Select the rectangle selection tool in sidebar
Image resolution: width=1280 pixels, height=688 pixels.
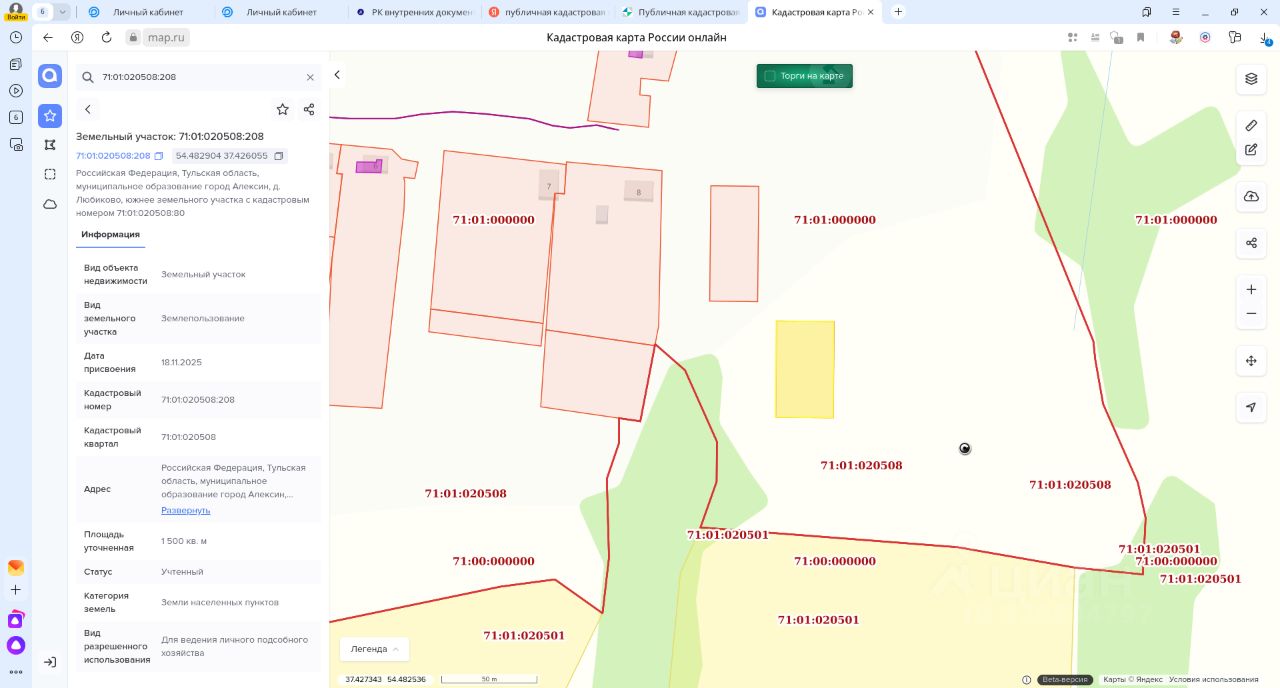pyautogui.click(x=50, y=174)
